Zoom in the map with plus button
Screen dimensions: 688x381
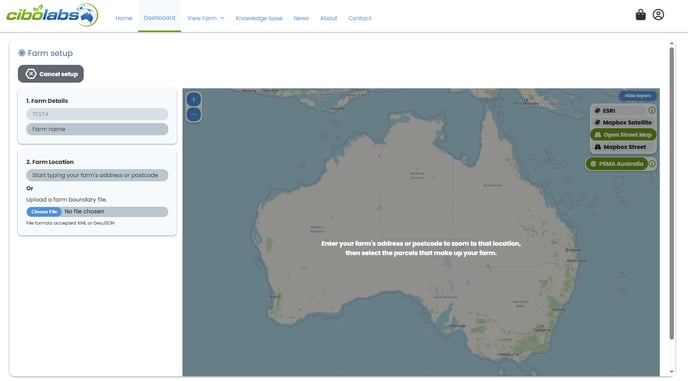[x=194, y=99]
